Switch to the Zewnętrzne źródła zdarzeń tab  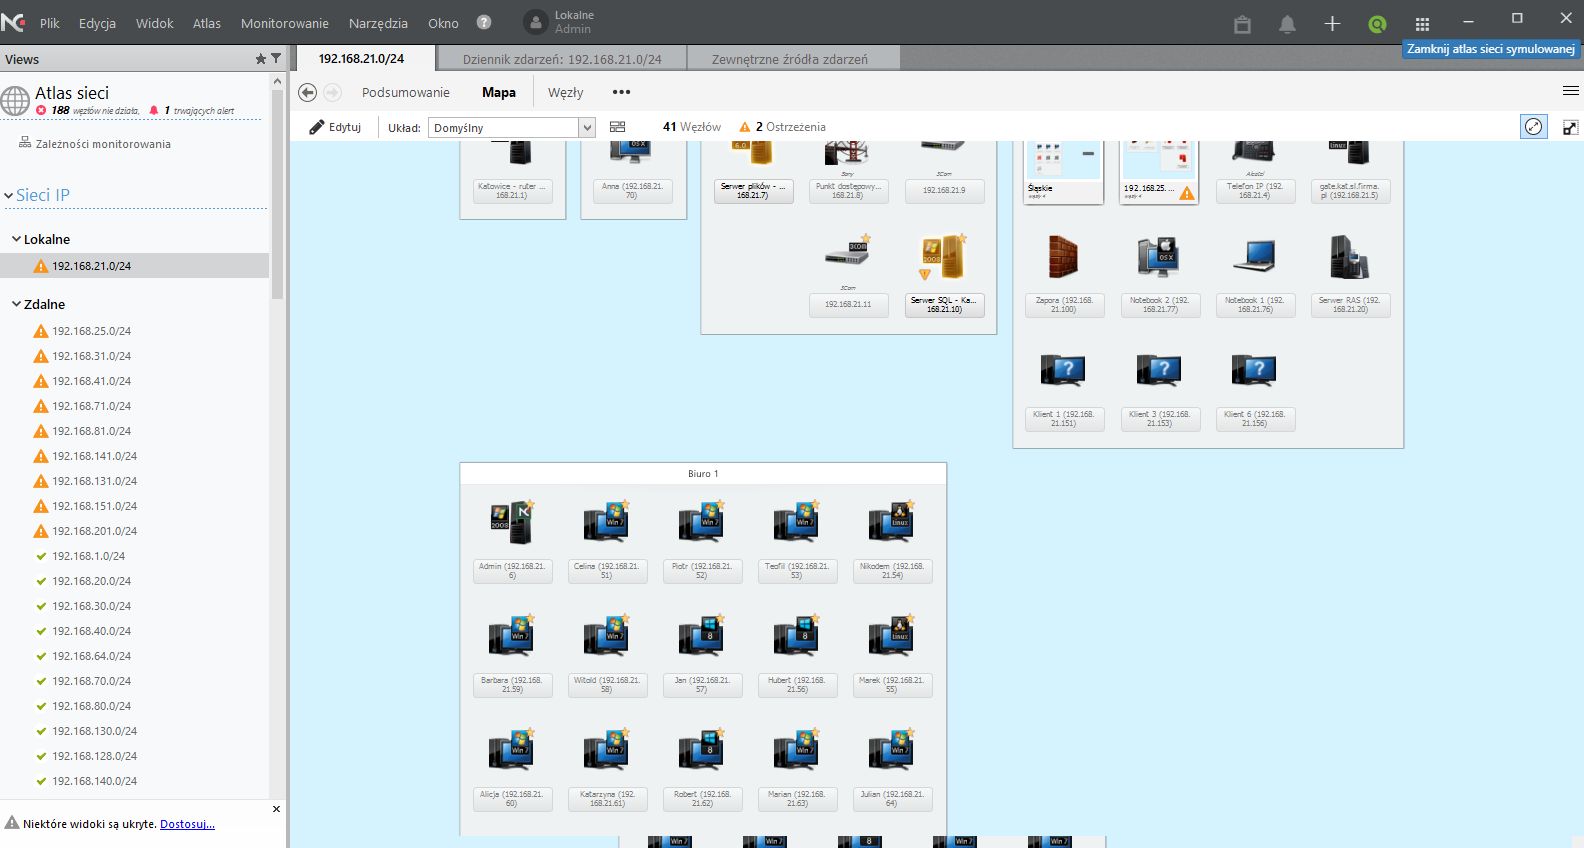(789, 59)
